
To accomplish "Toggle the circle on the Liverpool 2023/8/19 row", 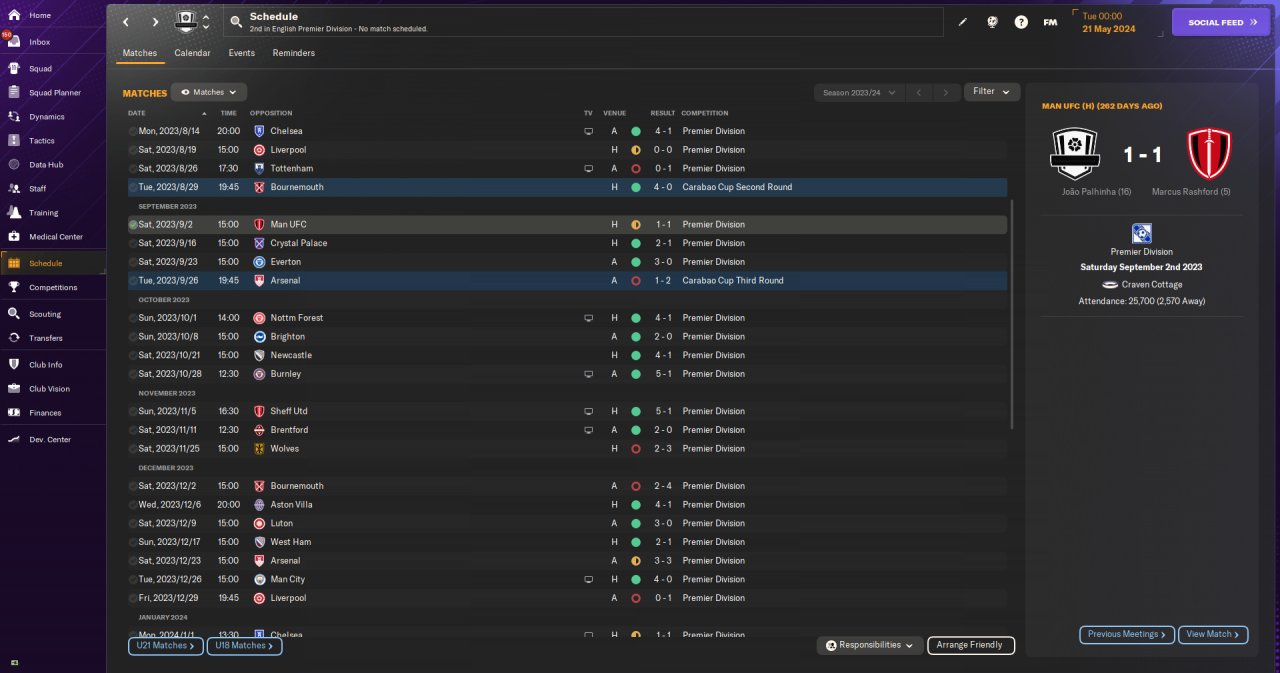I will click(x=133, y=150).
